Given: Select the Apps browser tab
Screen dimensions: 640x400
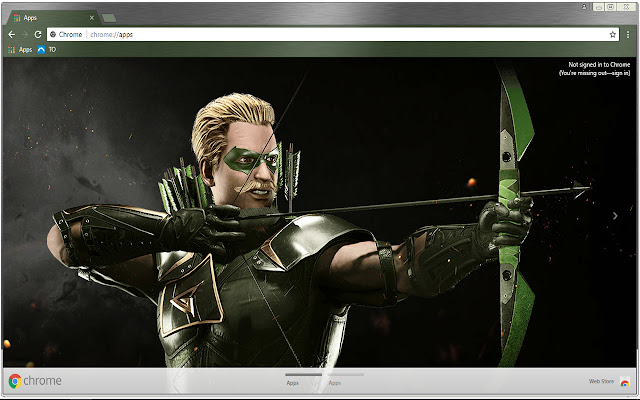Looking at the screenshot, I should 51,18.
